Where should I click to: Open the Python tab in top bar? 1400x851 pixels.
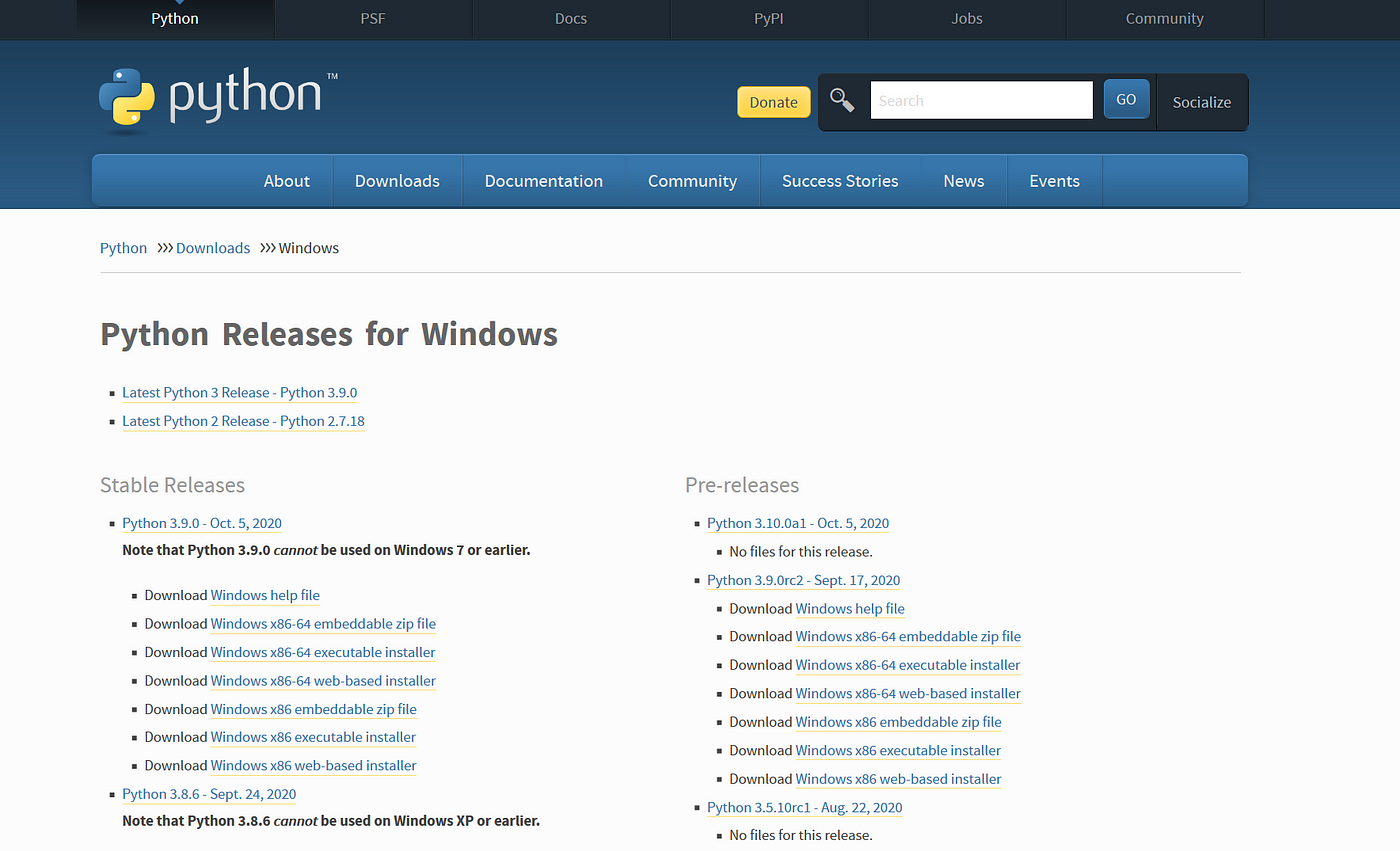point(175,19)
